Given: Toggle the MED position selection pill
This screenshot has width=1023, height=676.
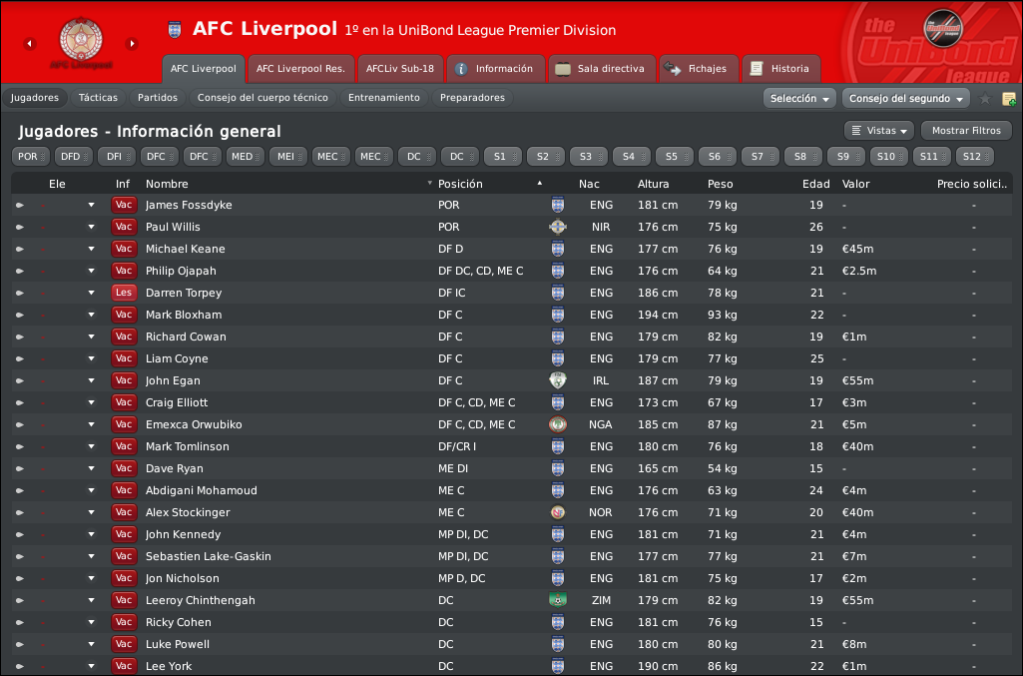Looking at the screenshot, I should pos(245,157).
